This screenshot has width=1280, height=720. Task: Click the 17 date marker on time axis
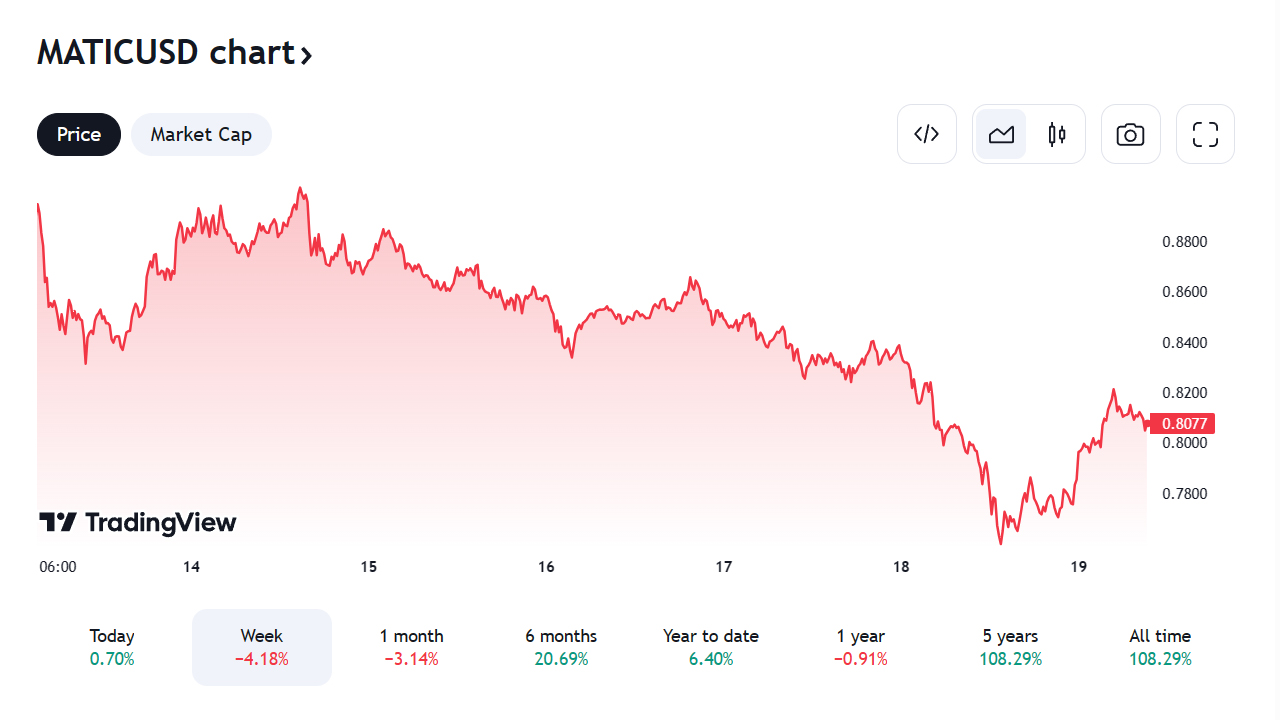click(724, 567)
